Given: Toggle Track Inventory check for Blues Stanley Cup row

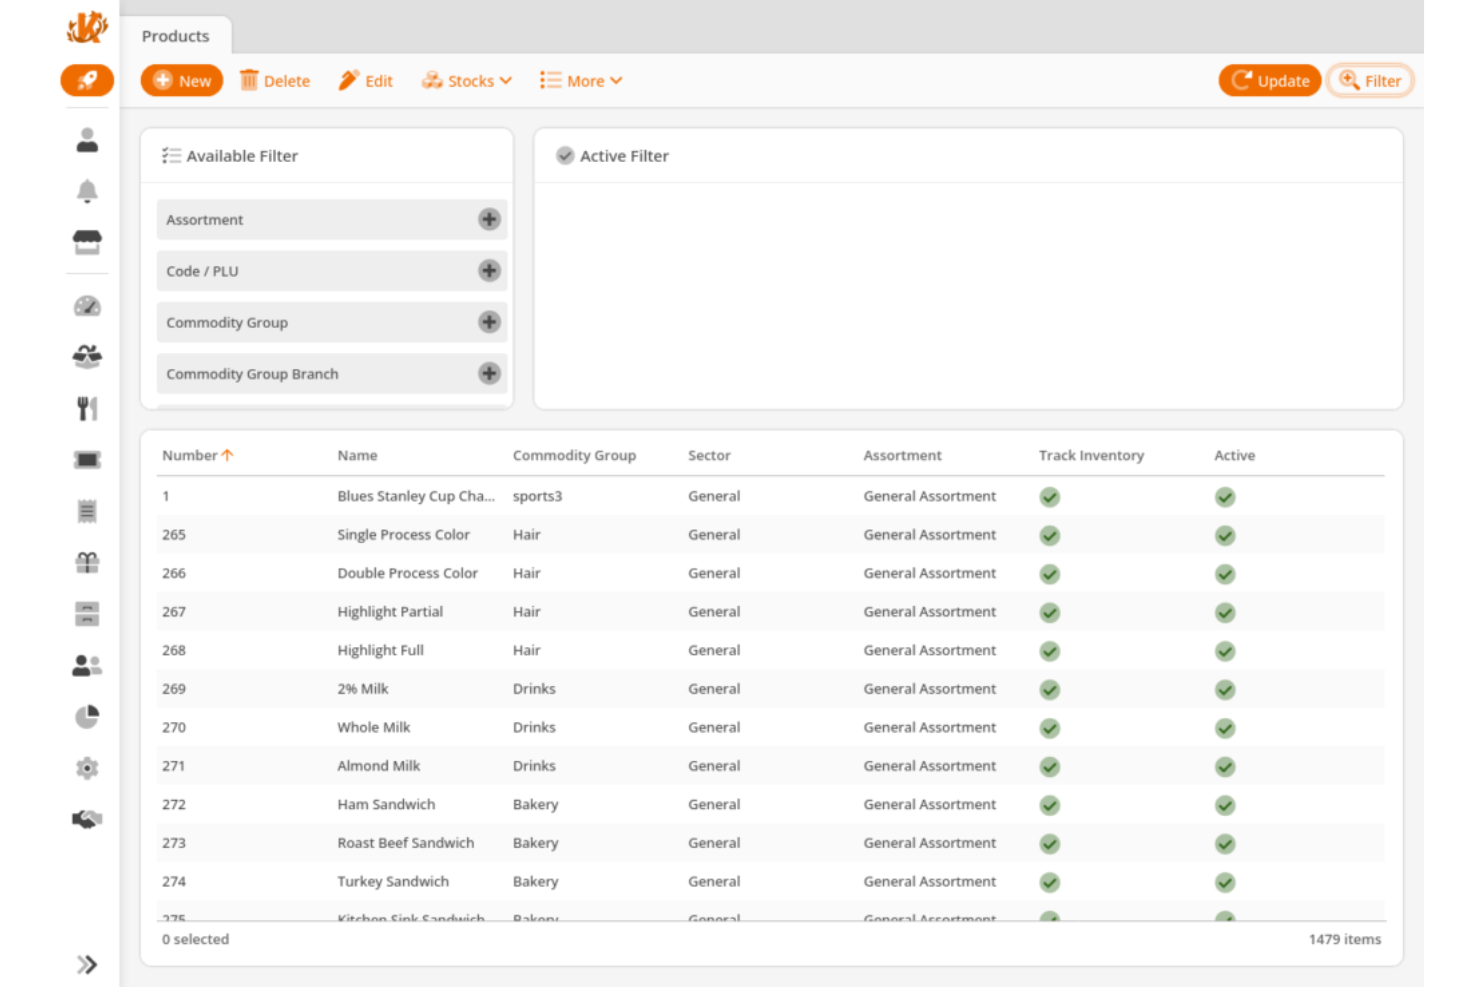Looking at the screenshot, I should [x=1050, y=497].
